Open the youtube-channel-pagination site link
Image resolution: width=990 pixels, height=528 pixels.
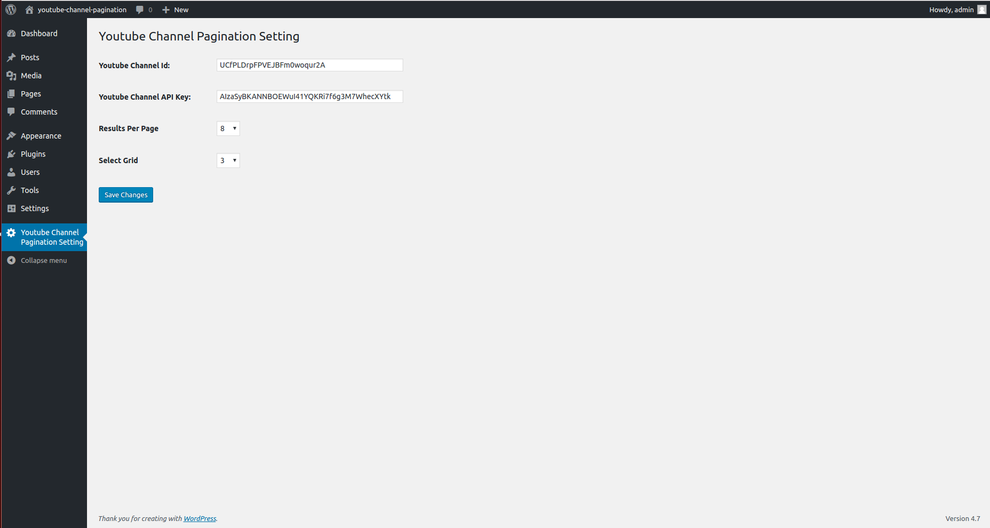[81, 9]
